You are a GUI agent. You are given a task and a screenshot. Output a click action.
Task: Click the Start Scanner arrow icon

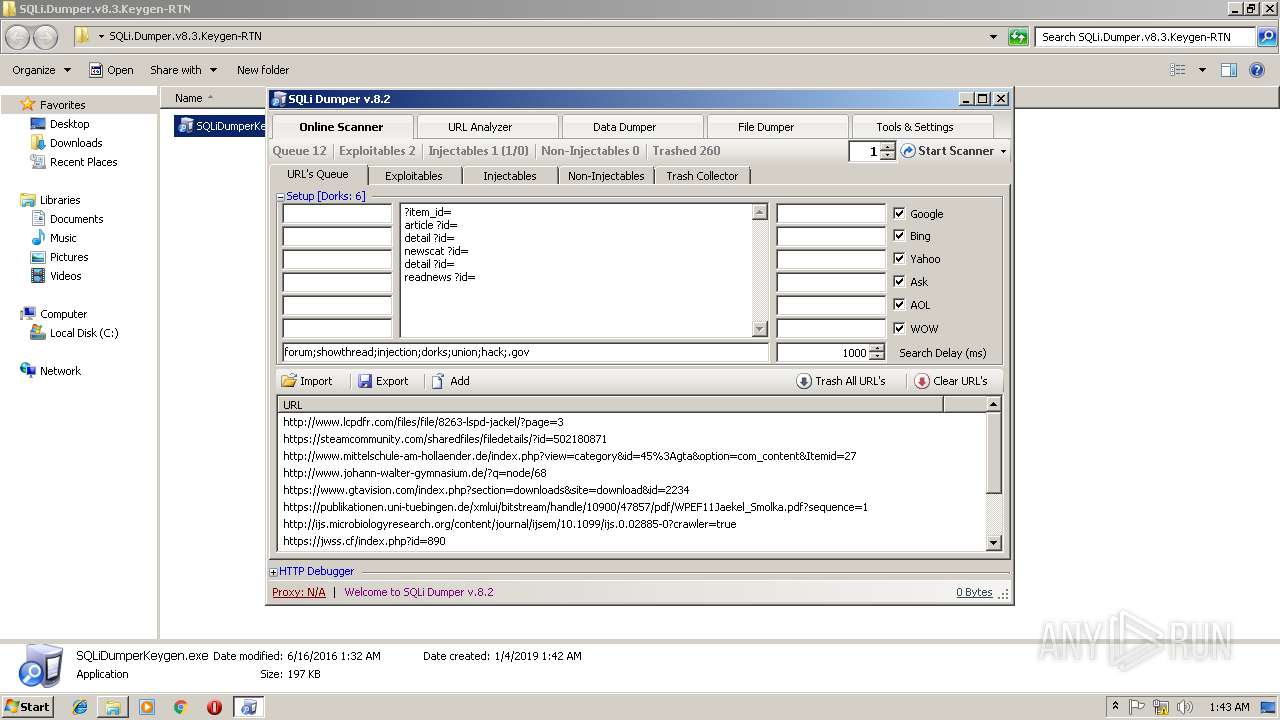[908, 151]
